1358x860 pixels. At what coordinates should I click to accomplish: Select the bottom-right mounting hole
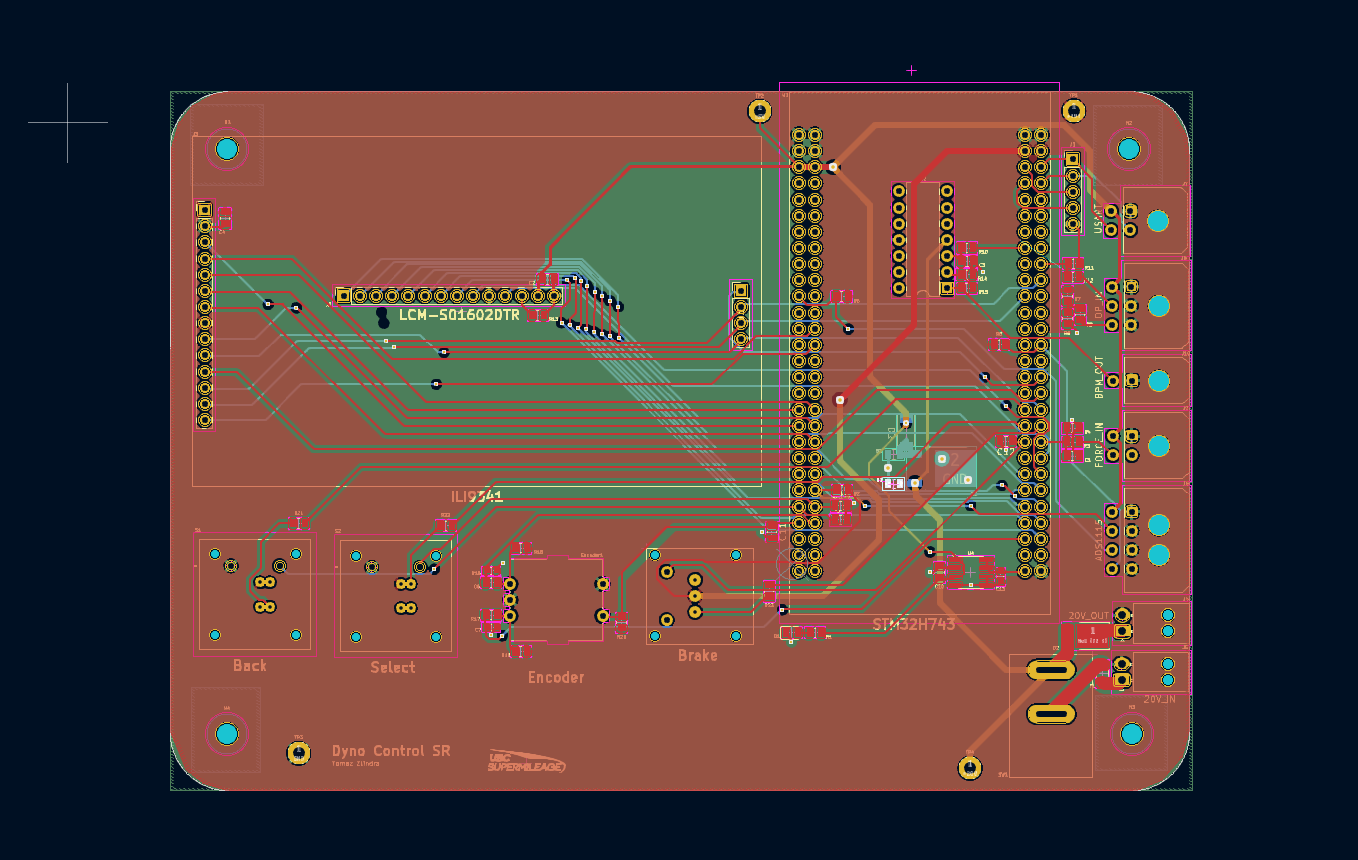tap(1131, 734)
